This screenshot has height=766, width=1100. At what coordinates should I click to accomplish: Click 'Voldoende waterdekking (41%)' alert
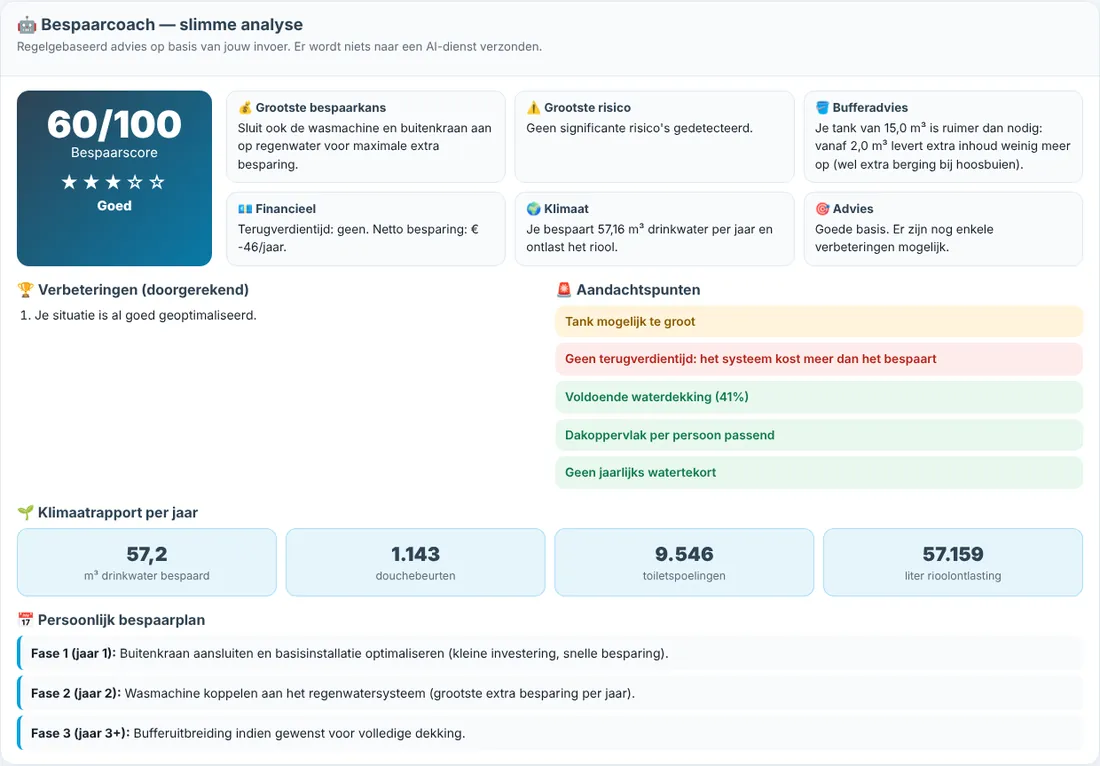pos(819,397)
